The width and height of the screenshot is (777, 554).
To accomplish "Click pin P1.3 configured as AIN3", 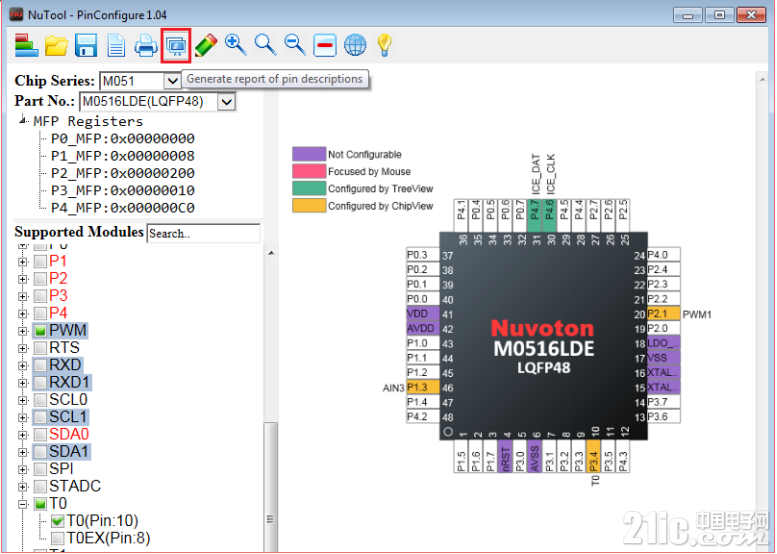I will [x=423, y=388].
